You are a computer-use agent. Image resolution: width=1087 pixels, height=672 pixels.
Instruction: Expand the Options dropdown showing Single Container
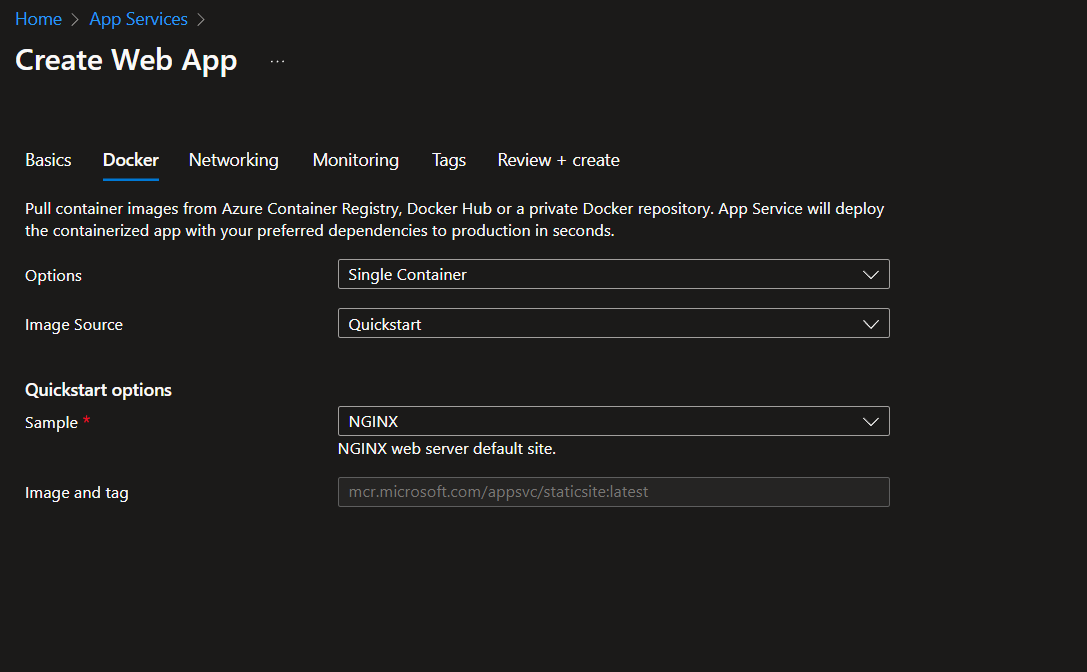click(614, 274)
